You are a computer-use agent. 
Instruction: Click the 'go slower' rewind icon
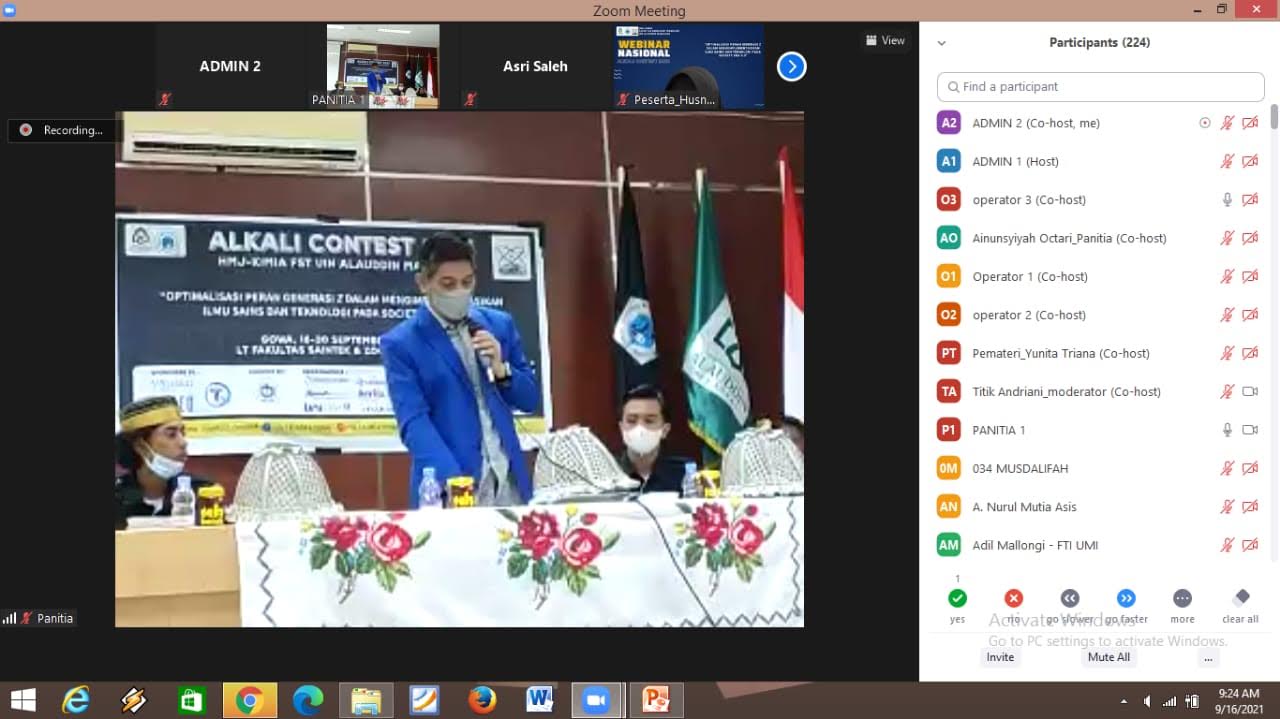[1069, 598]
